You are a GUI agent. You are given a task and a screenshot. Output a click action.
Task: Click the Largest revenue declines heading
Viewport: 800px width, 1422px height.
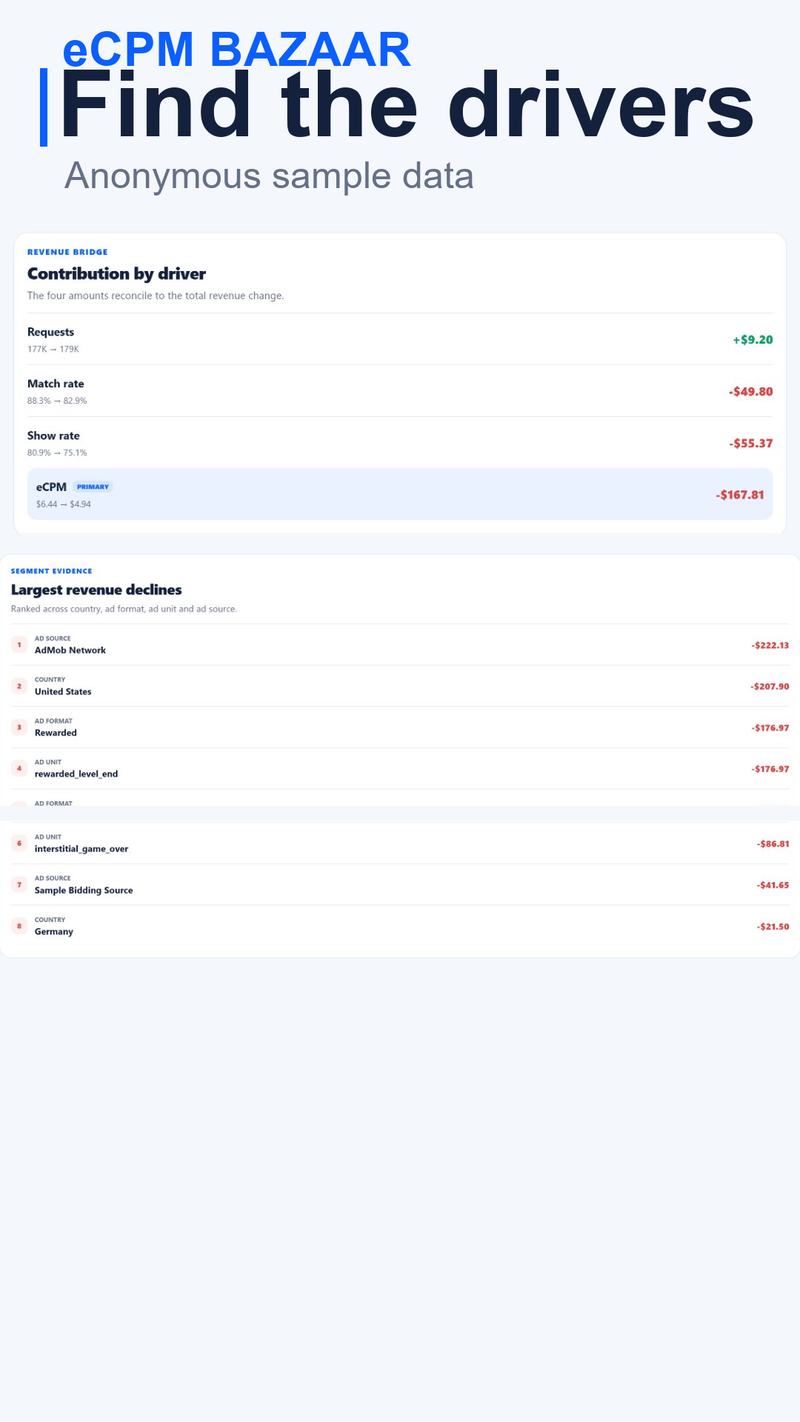(96, 590)
